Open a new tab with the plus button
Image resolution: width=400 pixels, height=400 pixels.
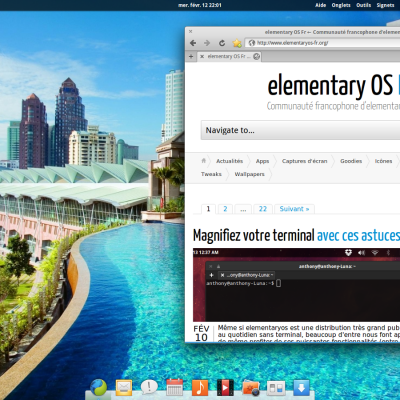coord(191,57)
